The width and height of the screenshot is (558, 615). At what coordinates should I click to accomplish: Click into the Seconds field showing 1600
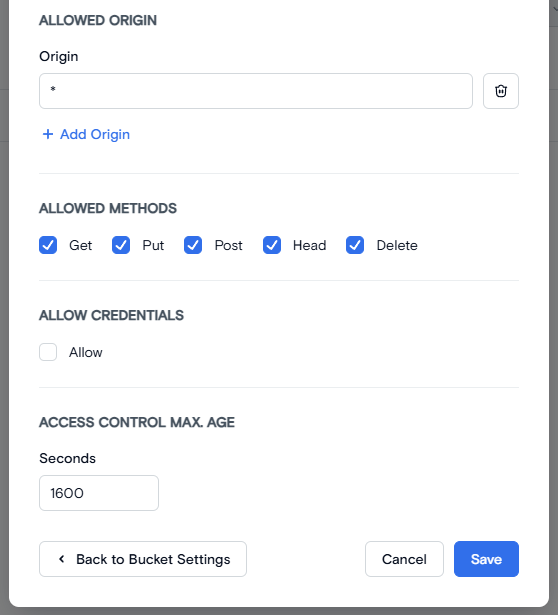pos(99,493)
